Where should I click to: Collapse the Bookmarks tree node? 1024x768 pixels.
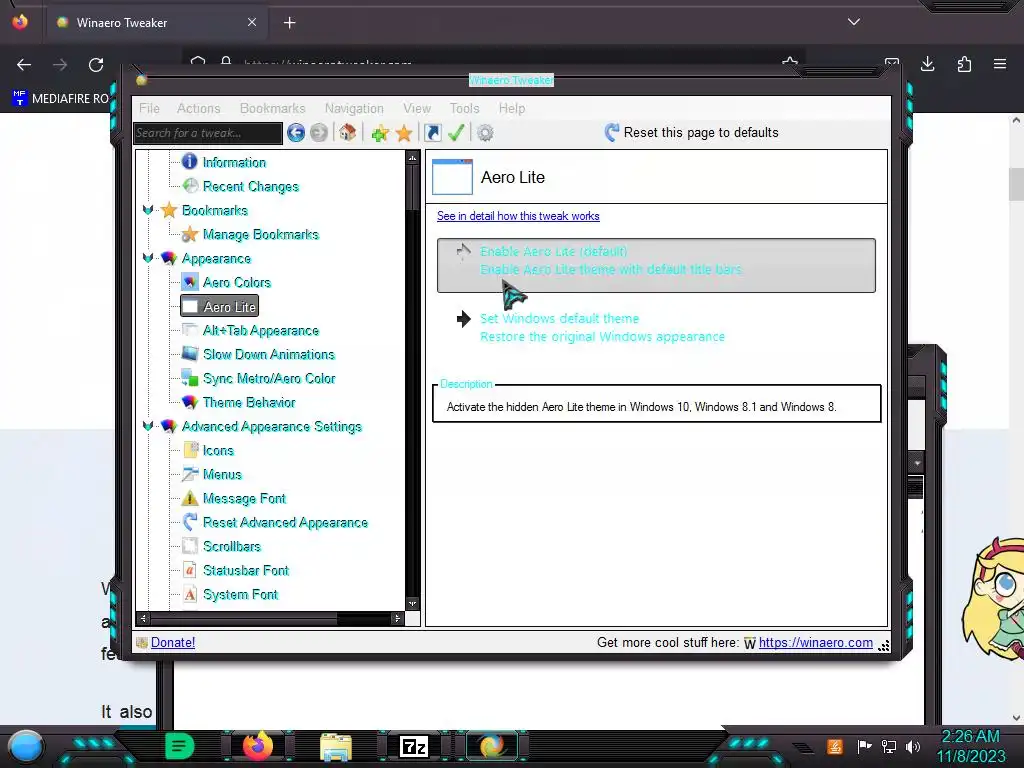click(x=148, y=210)
